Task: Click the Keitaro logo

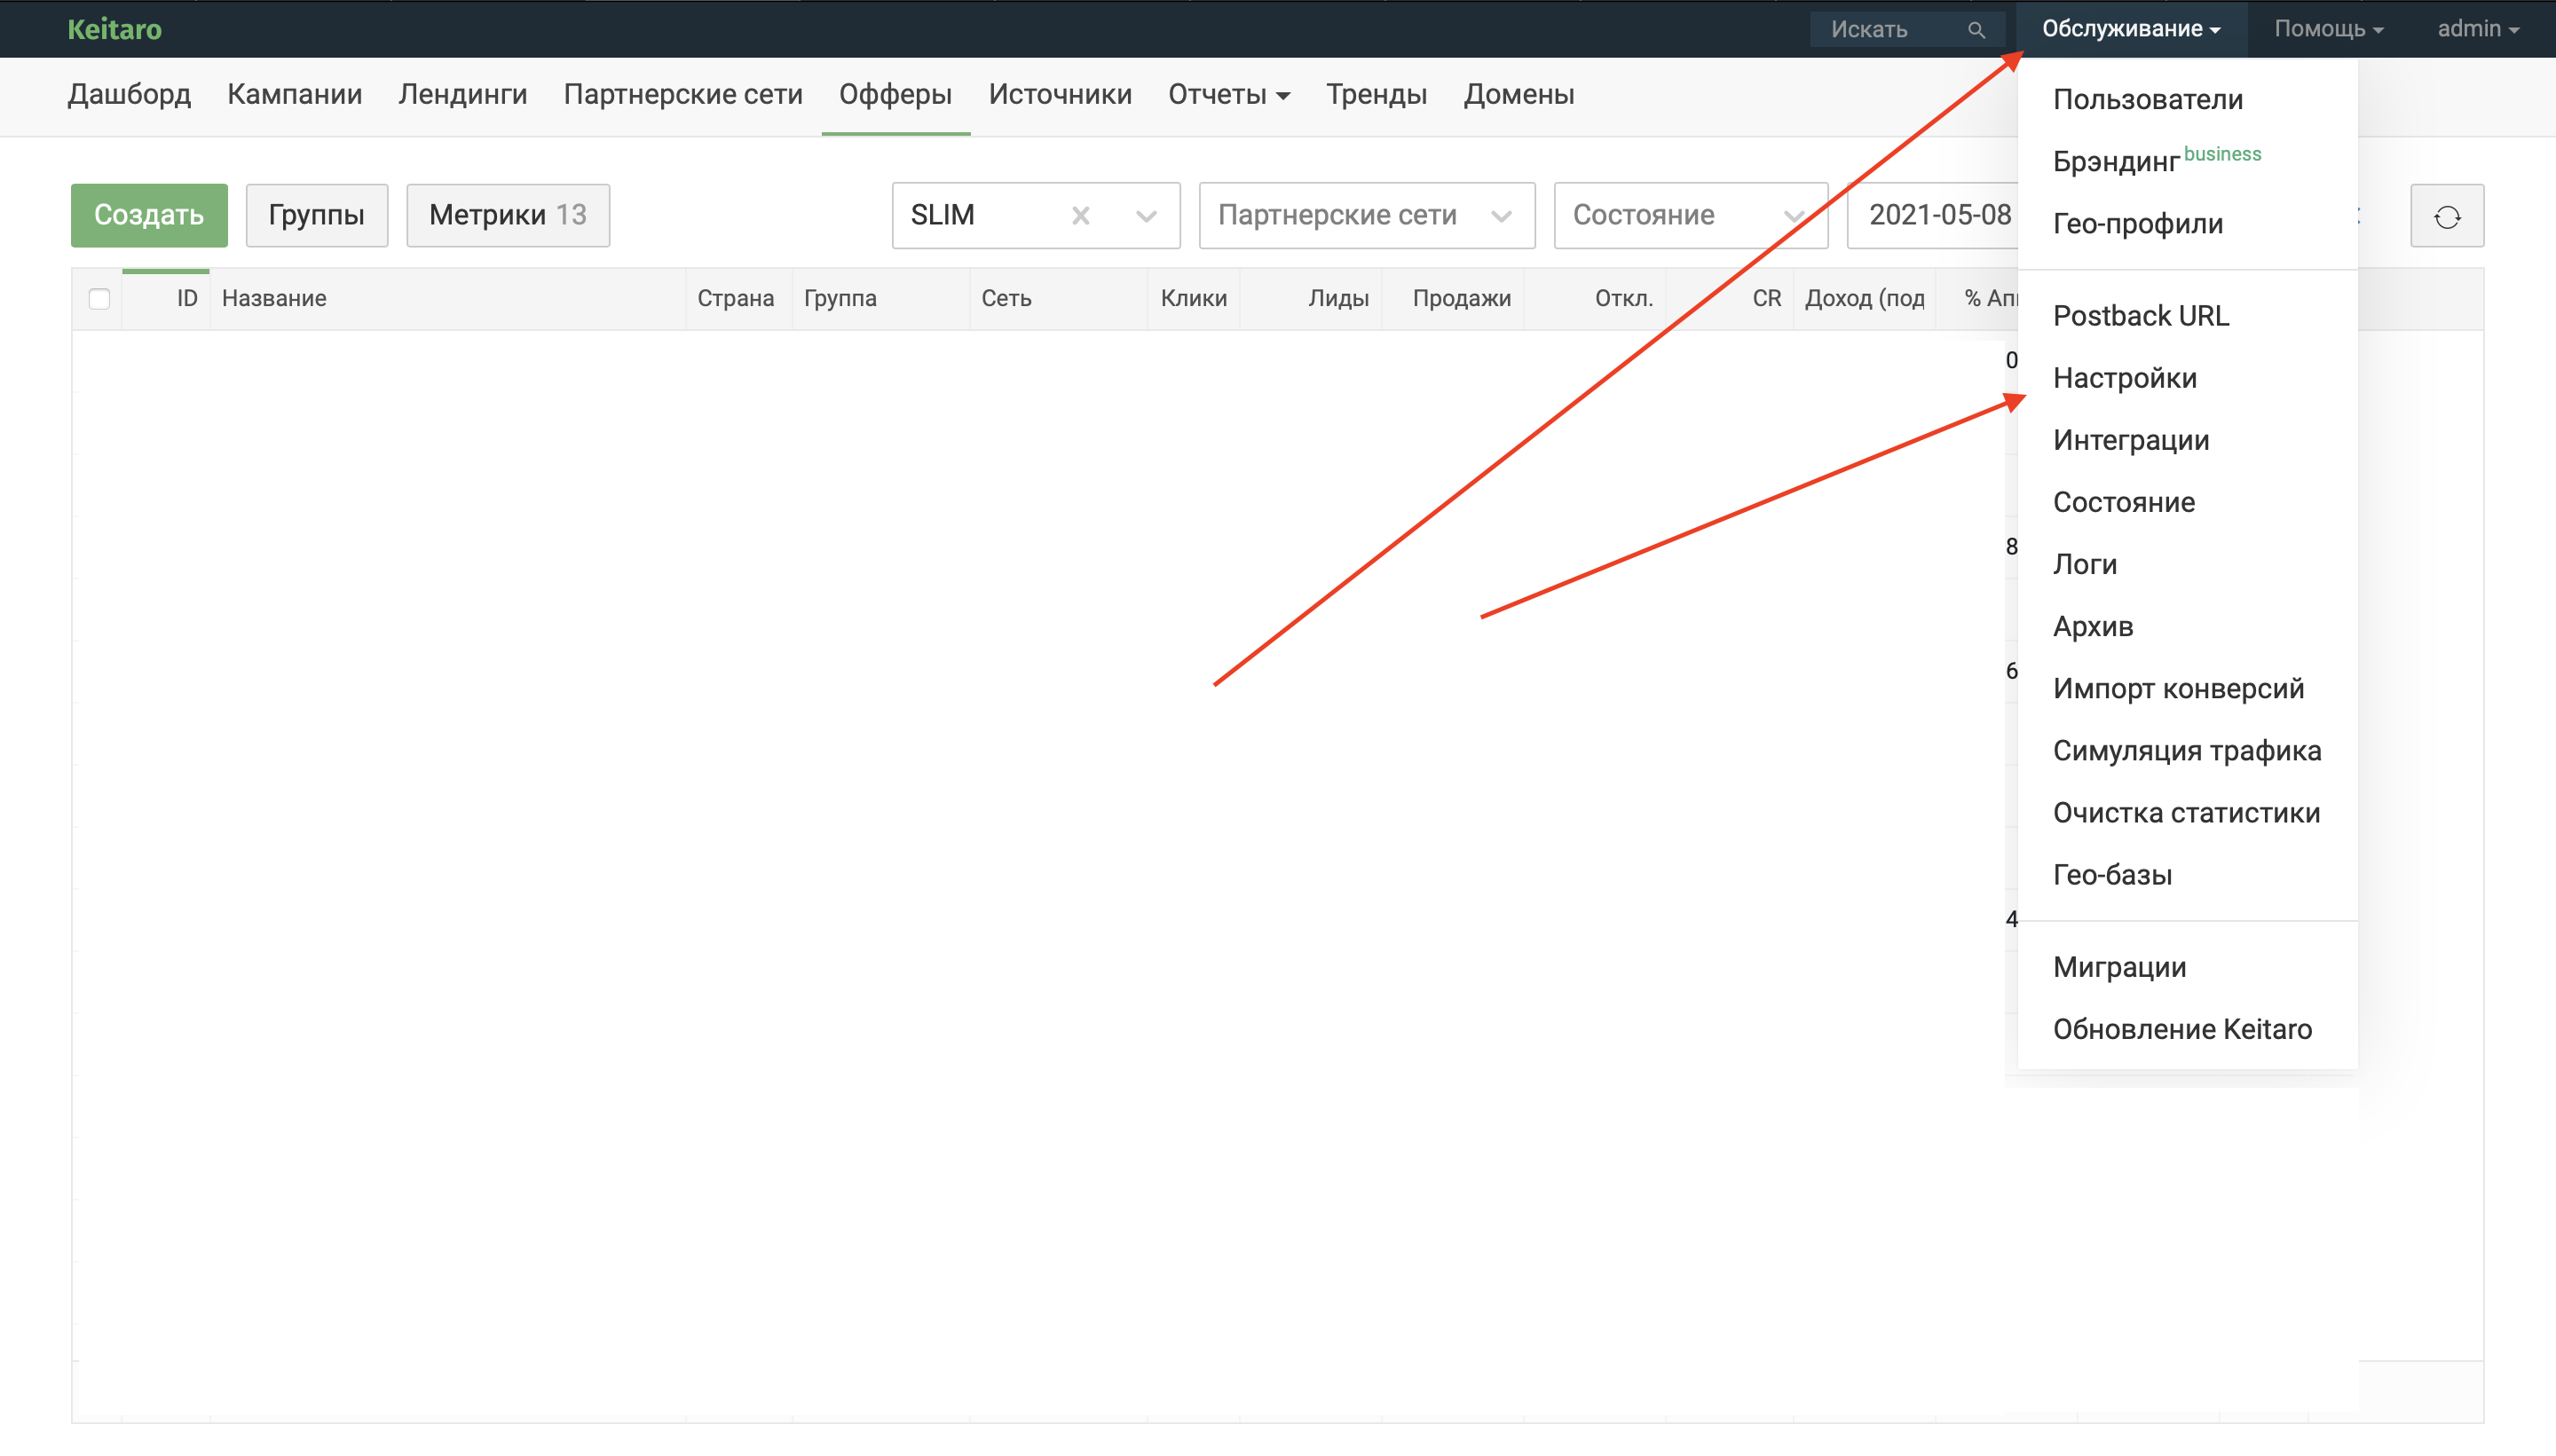Action: coord(114,29)
